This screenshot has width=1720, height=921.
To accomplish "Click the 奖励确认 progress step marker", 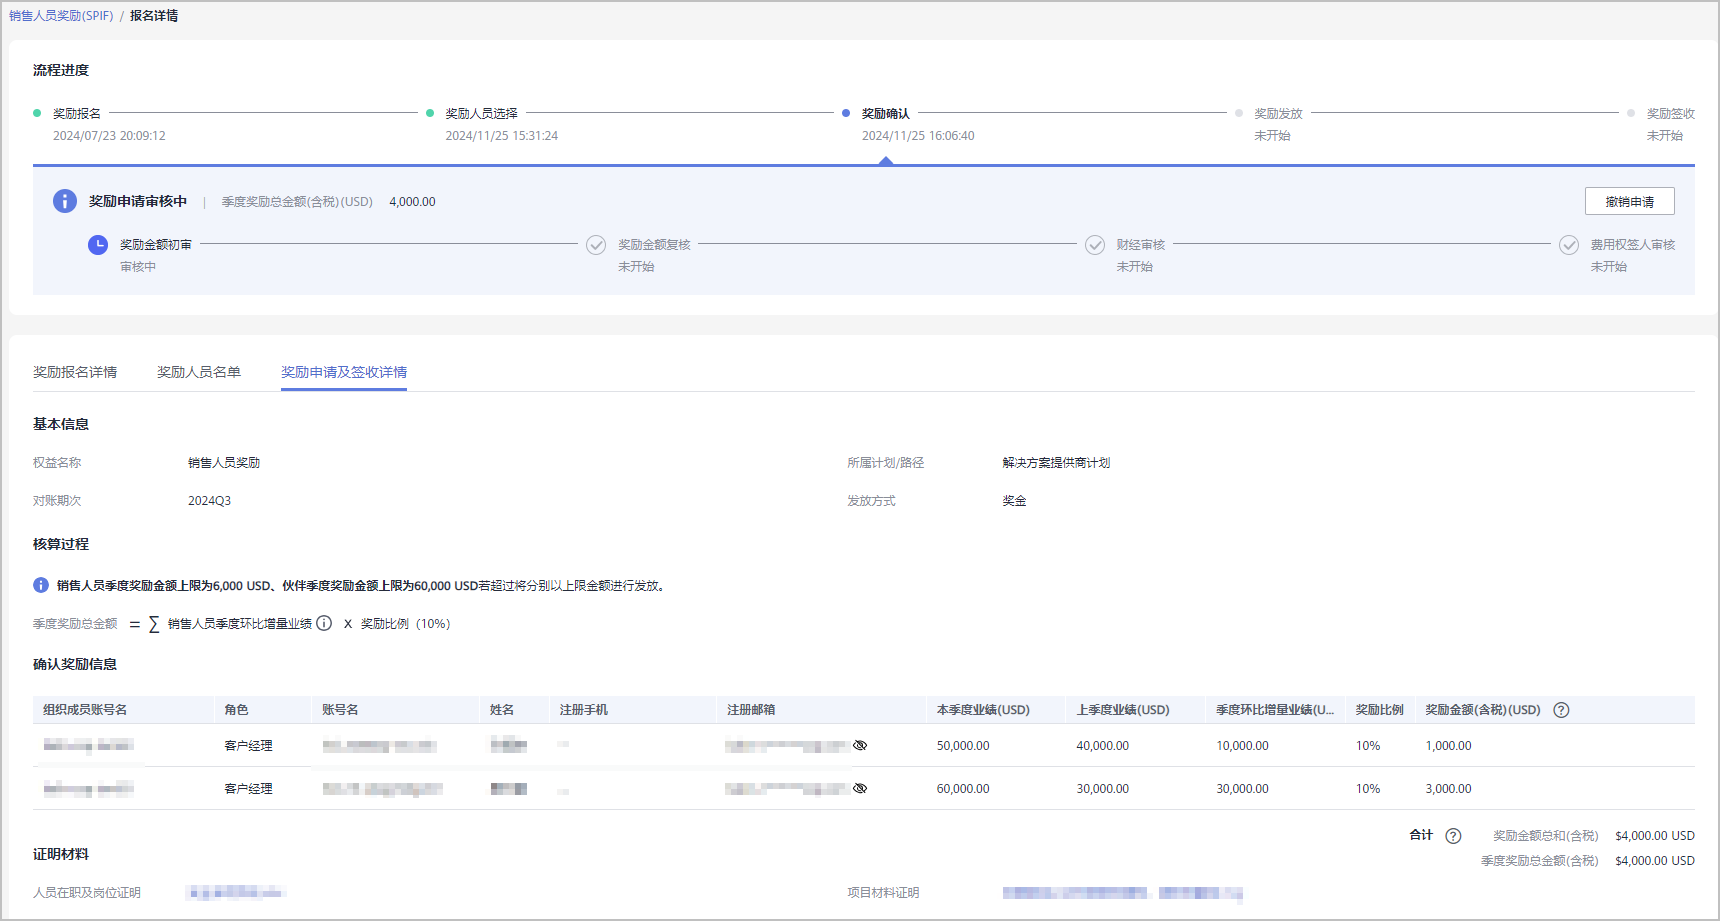I will click(x=846, y=114).
